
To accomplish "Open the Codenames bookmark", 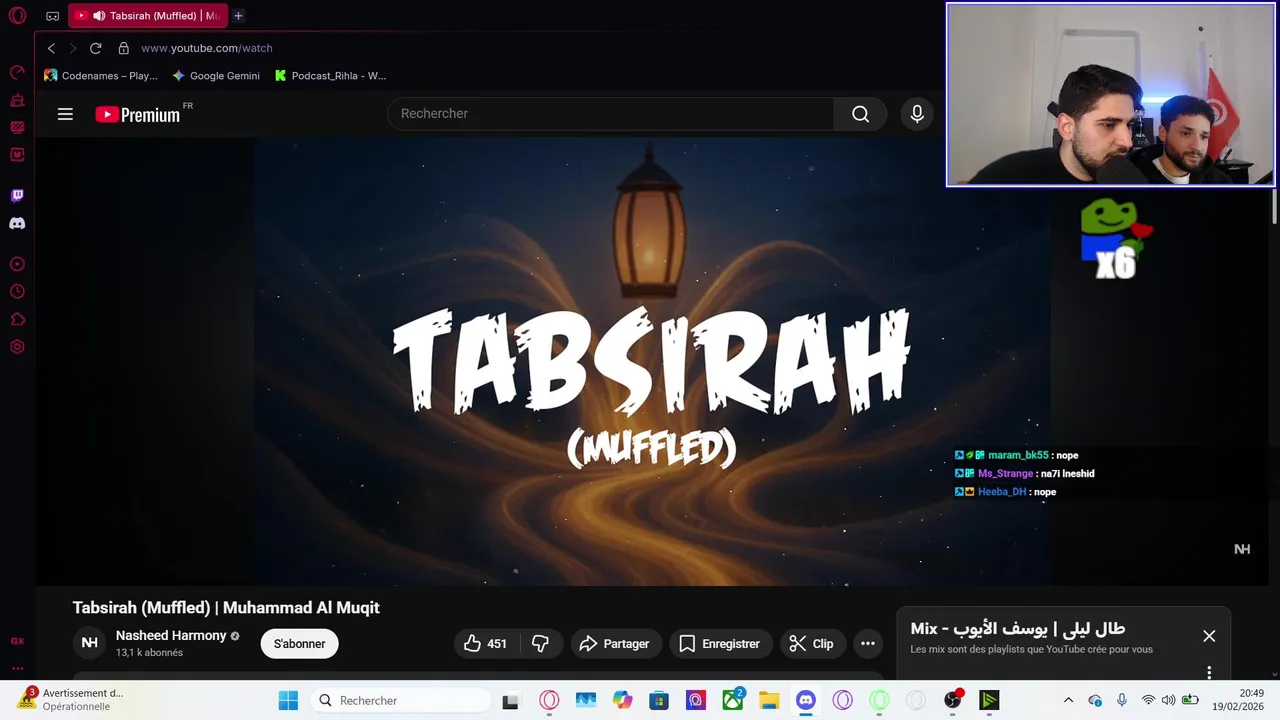I will [x=100, y=76].
